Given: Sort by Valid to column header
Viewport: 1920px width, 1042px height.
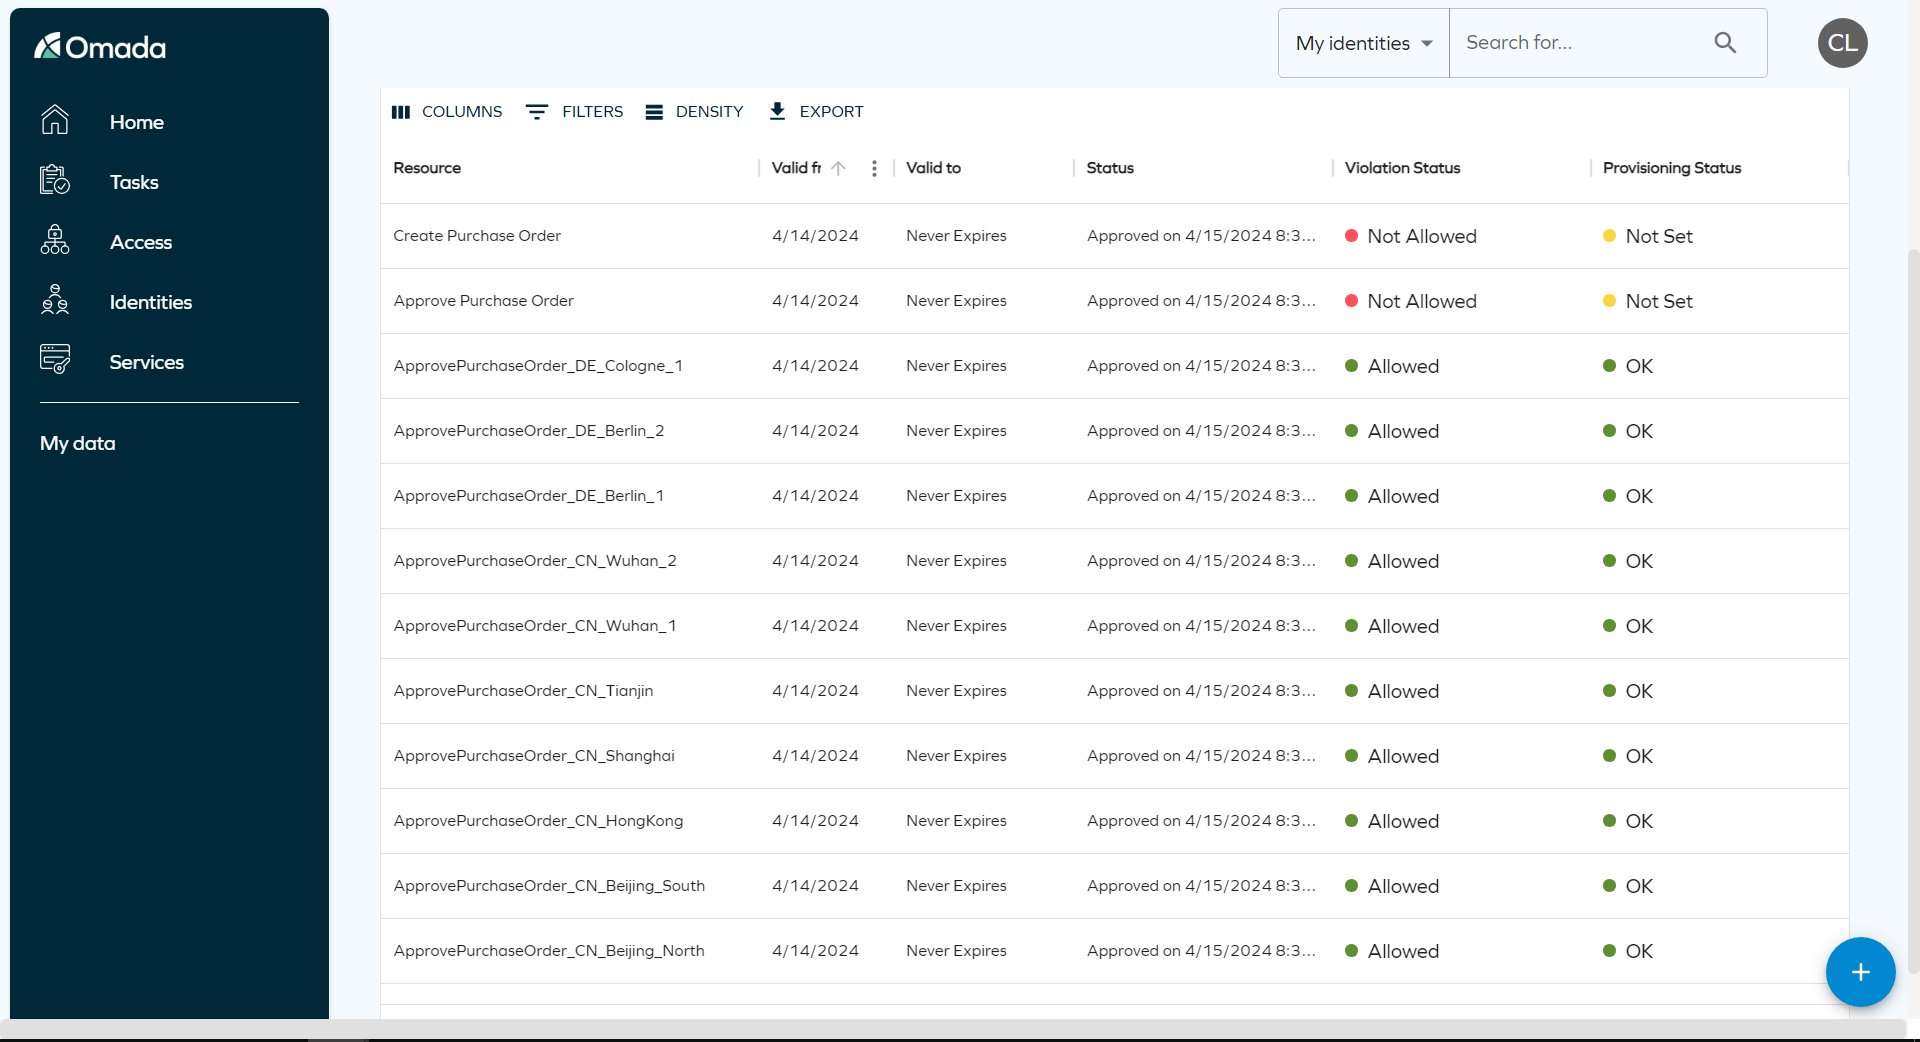Looking at the screenshot, I should coord(933,168).
